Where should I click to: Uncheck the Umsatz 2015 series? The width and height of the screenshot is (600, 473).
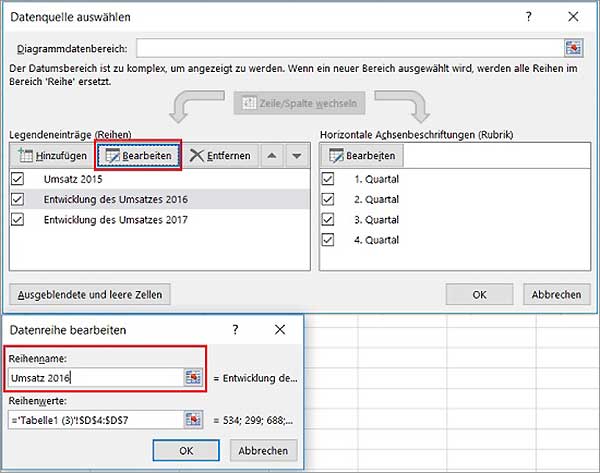coord(18,179)
